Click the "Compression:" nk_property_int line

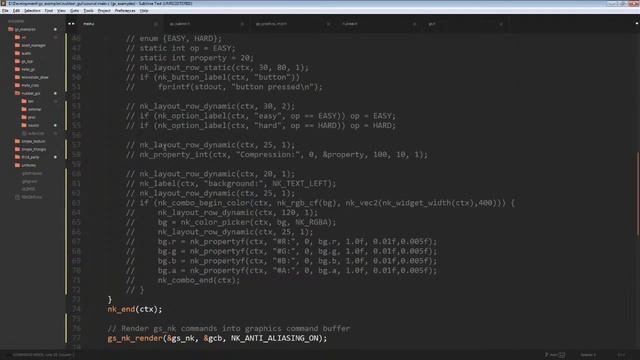tap(277, 155)
